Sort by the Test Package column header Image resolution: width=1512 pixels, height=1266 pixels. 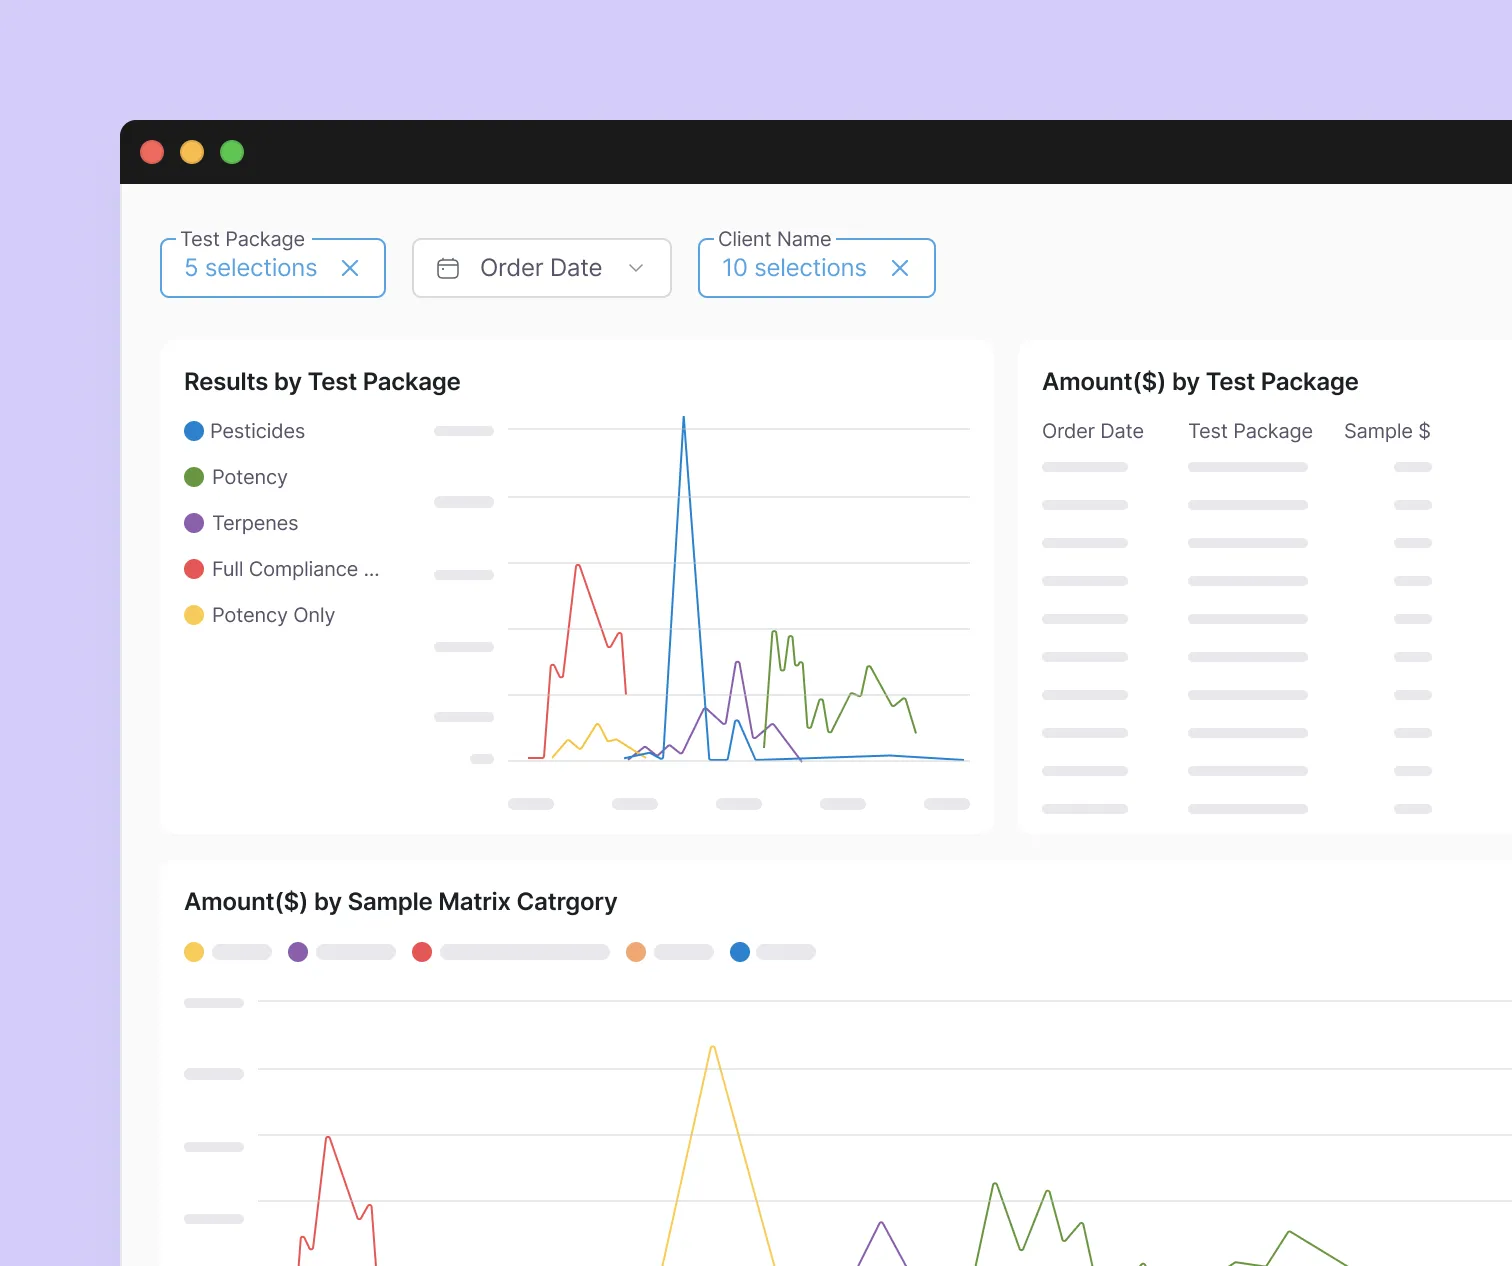pos(1250,431)
